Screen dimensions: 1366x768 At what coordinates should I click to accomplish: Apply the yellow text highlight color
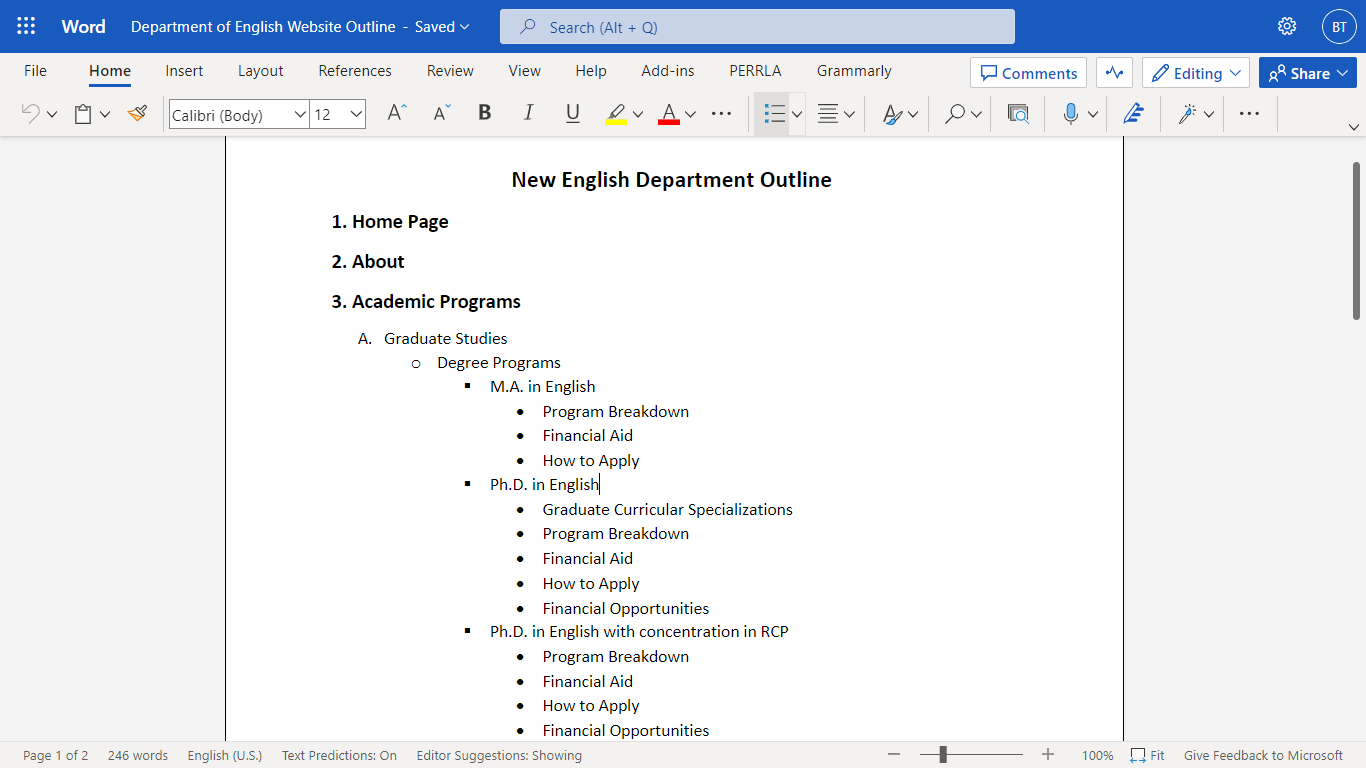616,114
